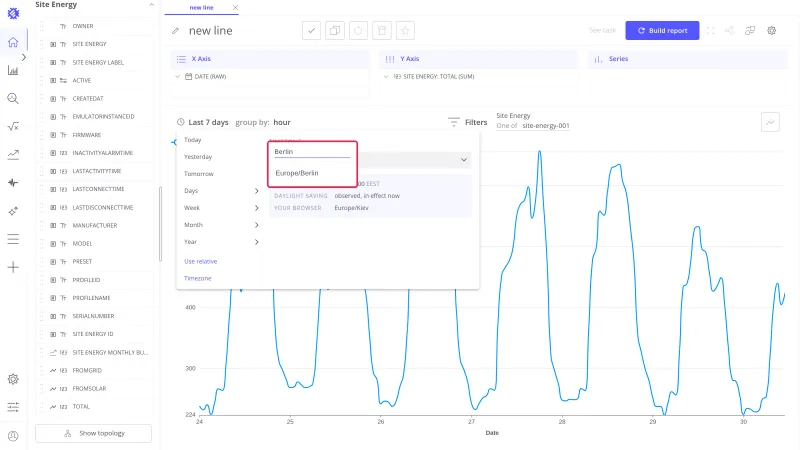Select the OWNER field
800x450 pixels.
pyautogui.click(x=83, y=26)
